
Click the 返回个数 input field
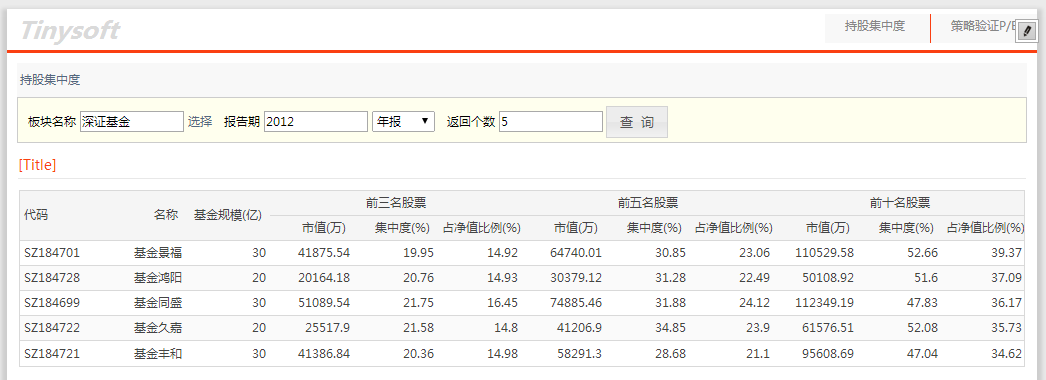click(x=550, y=121)
